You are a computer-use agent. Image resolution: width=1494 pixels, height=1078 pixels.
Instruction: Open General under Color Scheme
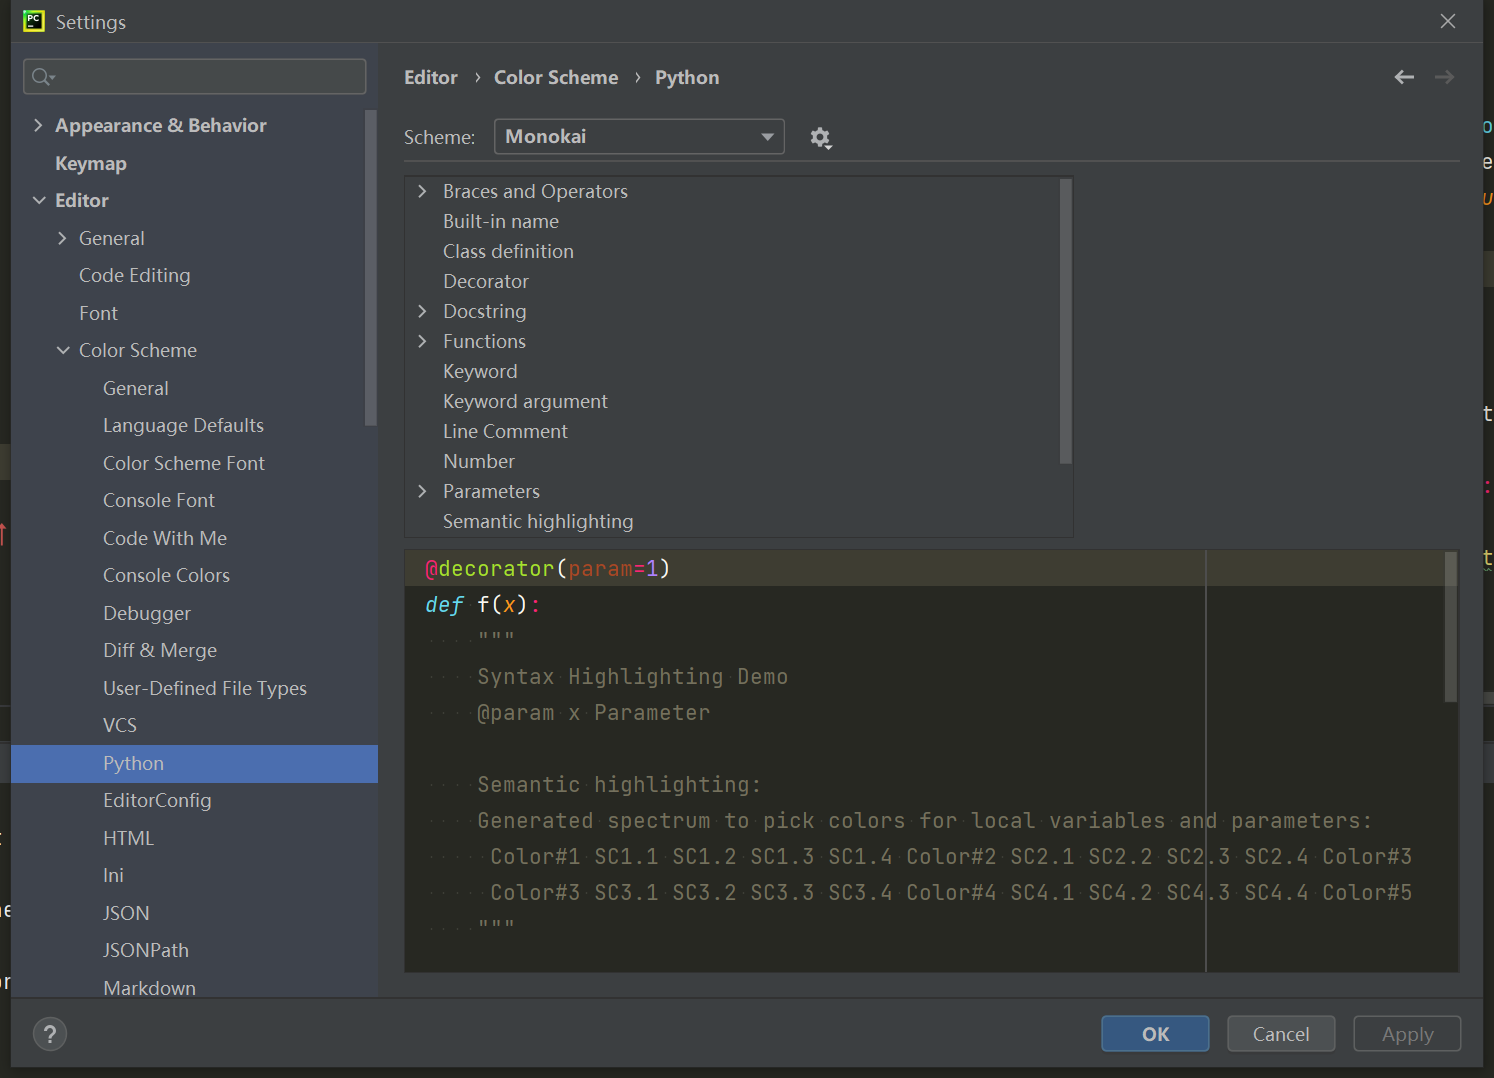[x=136, y=388]
